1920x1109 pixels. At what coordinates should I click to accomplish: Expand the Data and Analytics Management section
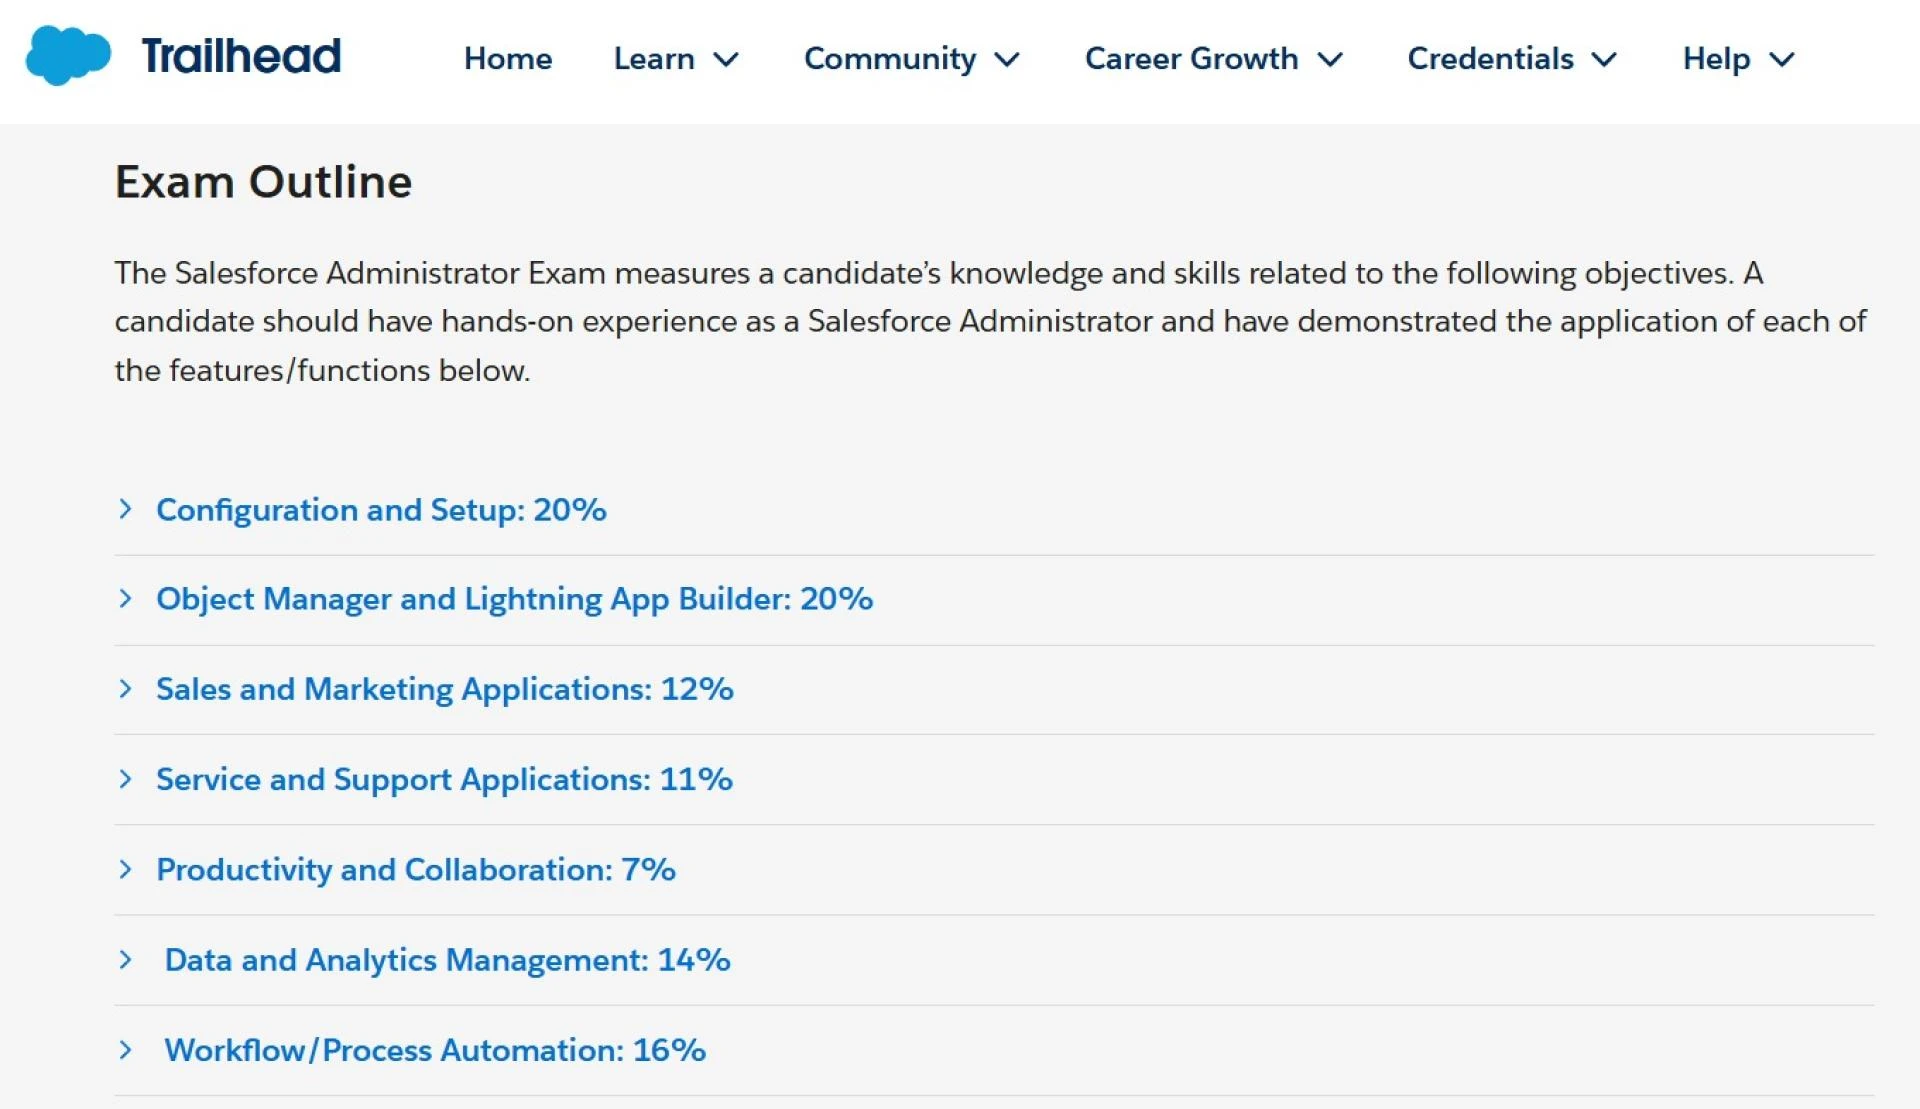[x=126, y=959]
